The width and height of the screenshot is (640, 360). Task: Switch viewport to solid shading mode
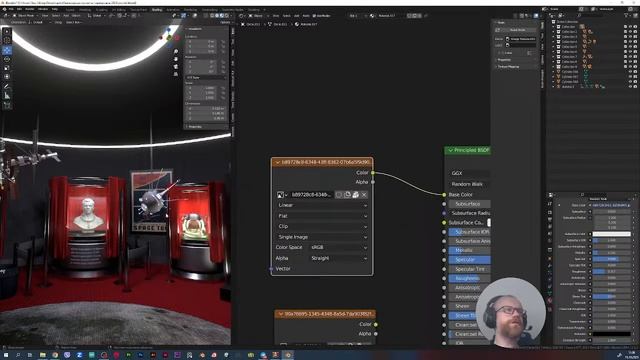[x=217, y=16]
